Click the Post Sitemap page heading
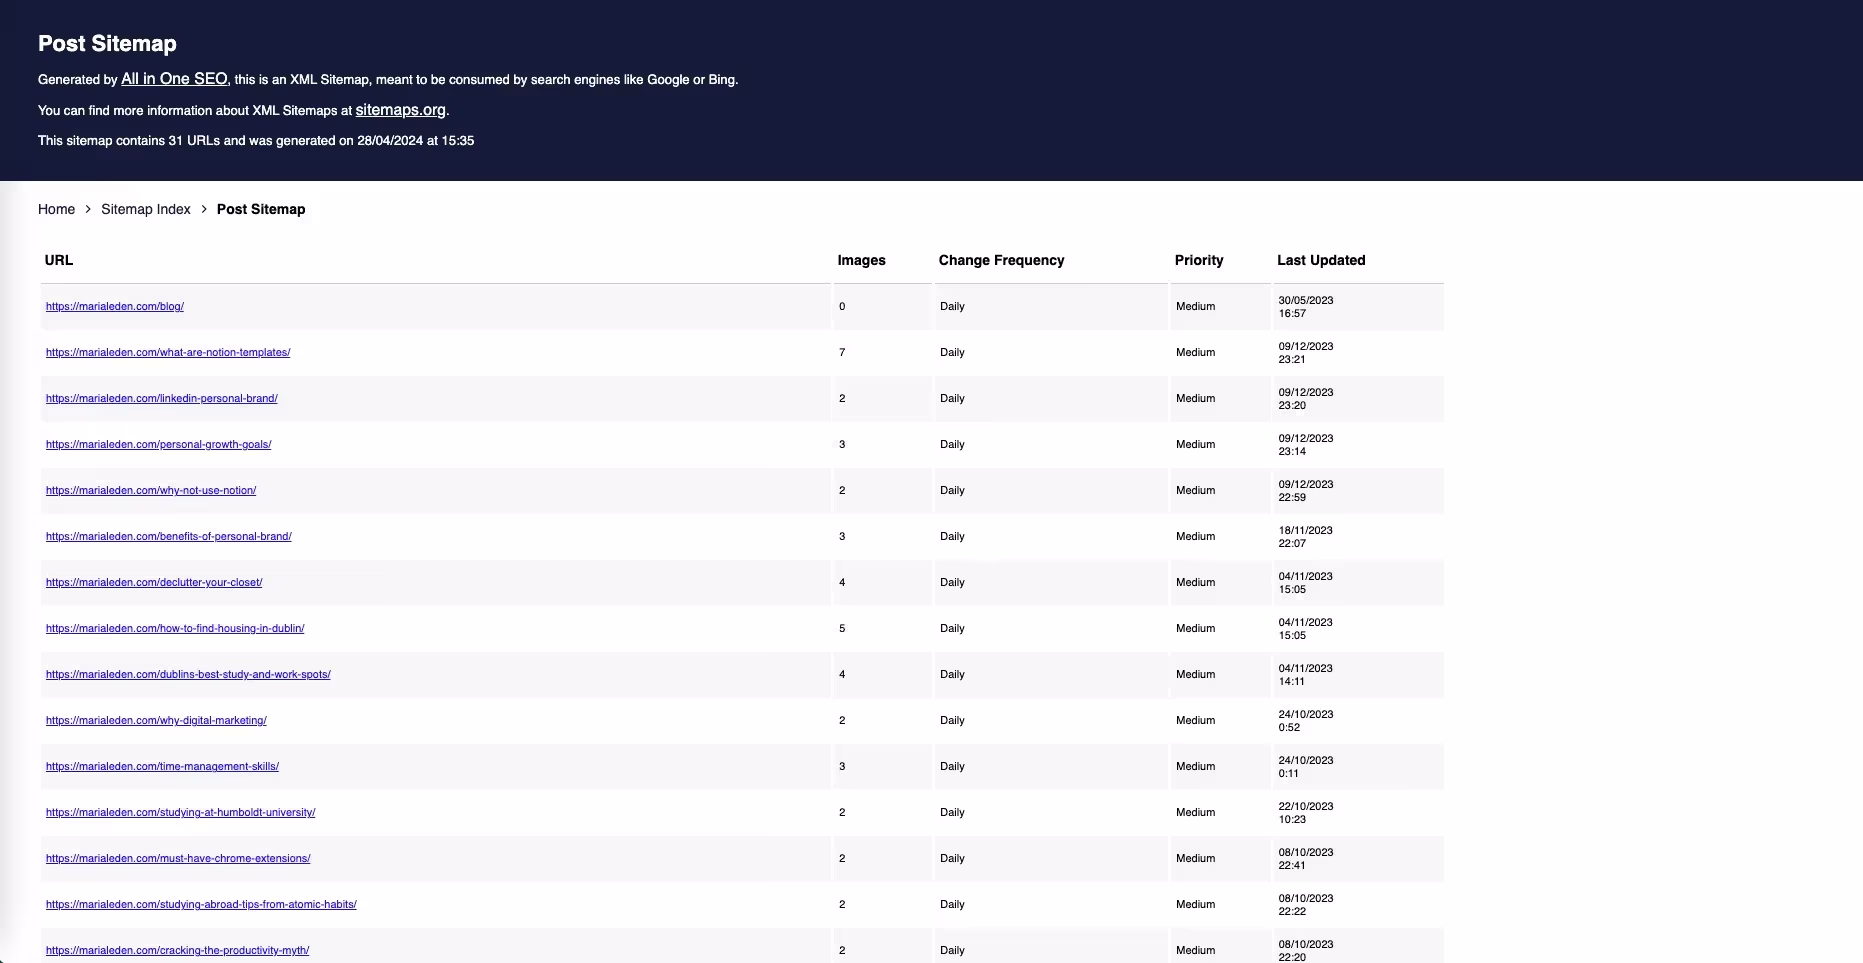Image resolution: width=1863 pixels, height=963 pixels. pyautogui.click(x=107, y=43)
